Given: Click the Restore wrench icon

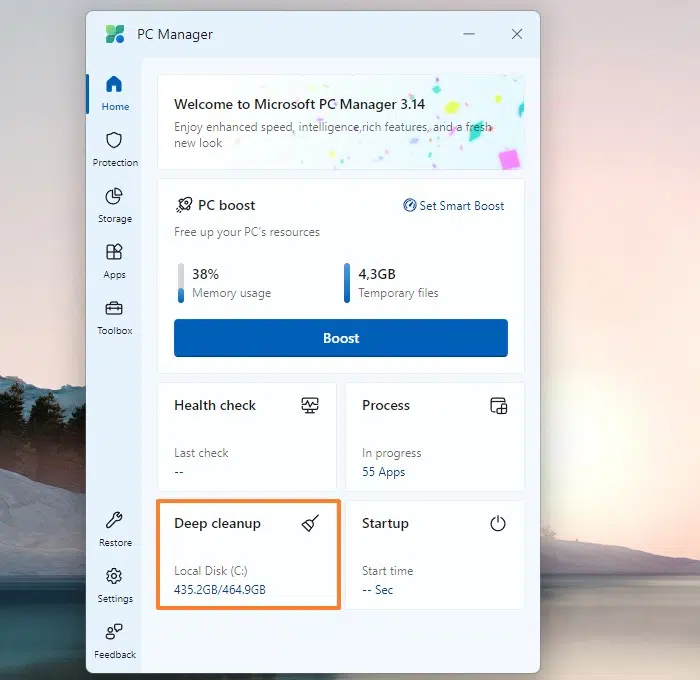Looking at the screenshot, I should pos(114,520).
